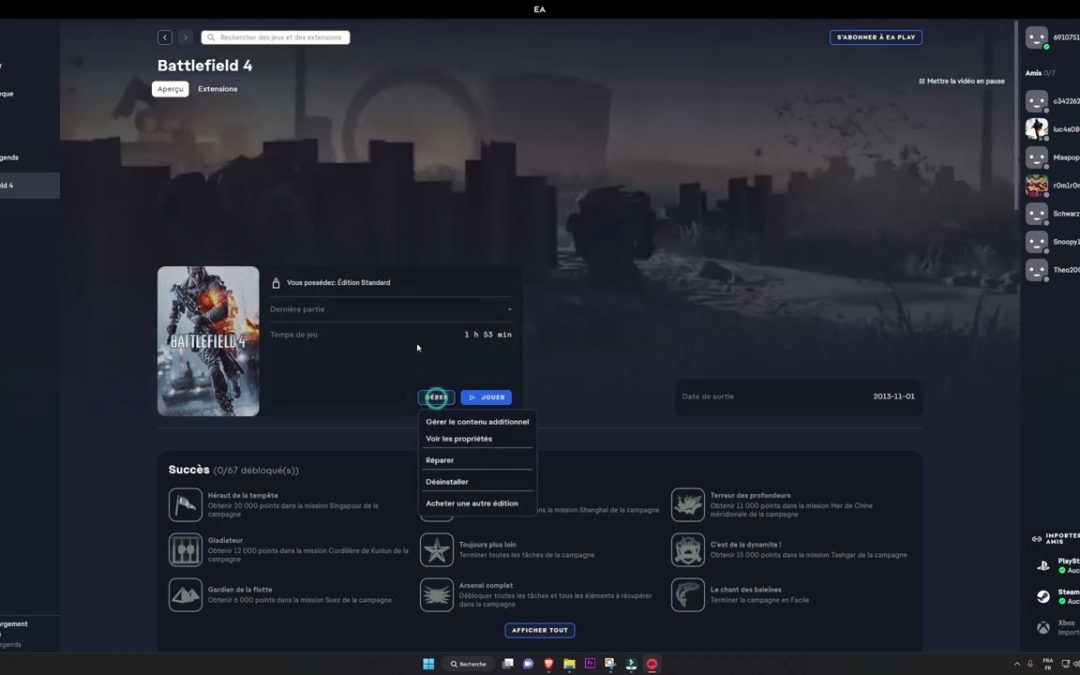Click the Gardien de la flotte achievement icon
Image resolution: width=1080 pixels, height=675 pixels.
(185, 594)
